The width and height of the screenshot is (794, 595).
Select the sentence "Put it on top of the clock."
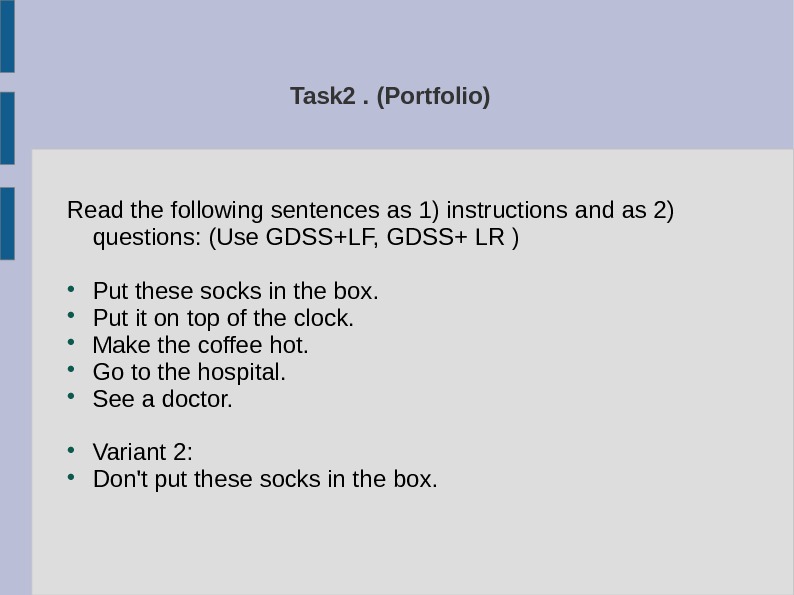click(223, 319)
